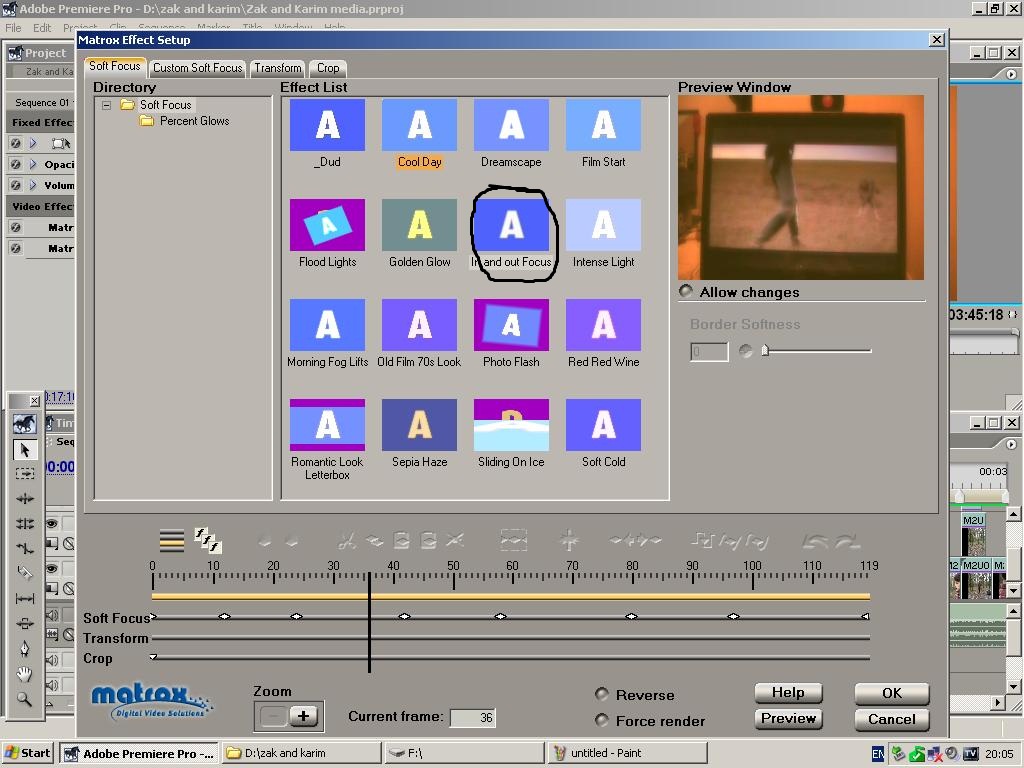
Task: Click the Current frame field
Action: click(x=473, y=718)
